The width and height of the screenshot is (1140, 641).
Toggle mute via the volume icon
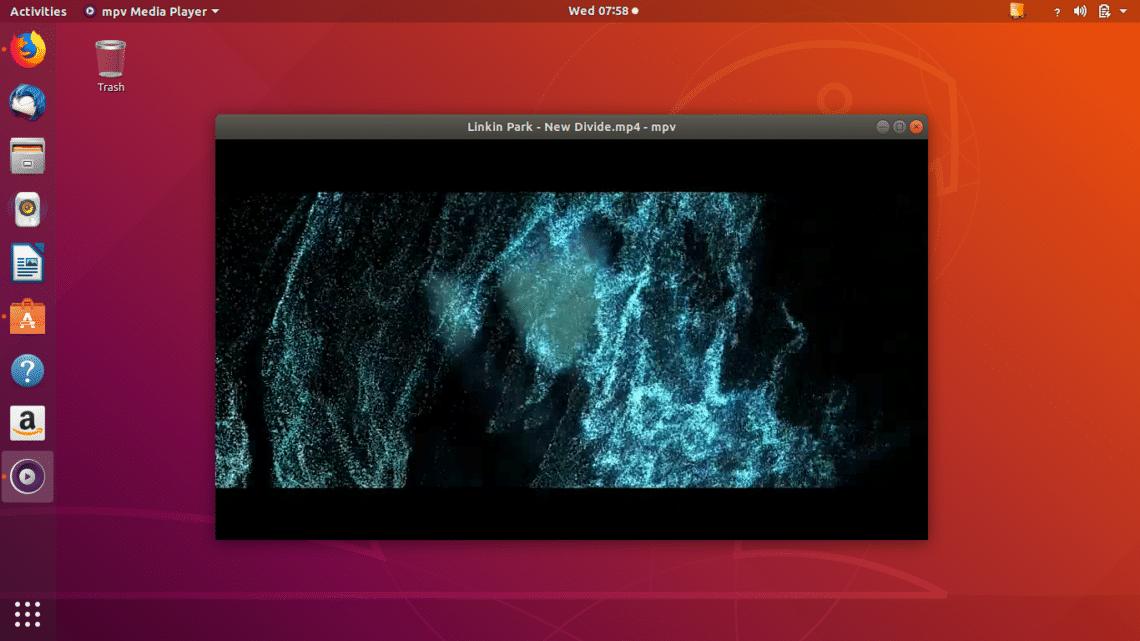pyautogui.click(x=1080, y=11)
